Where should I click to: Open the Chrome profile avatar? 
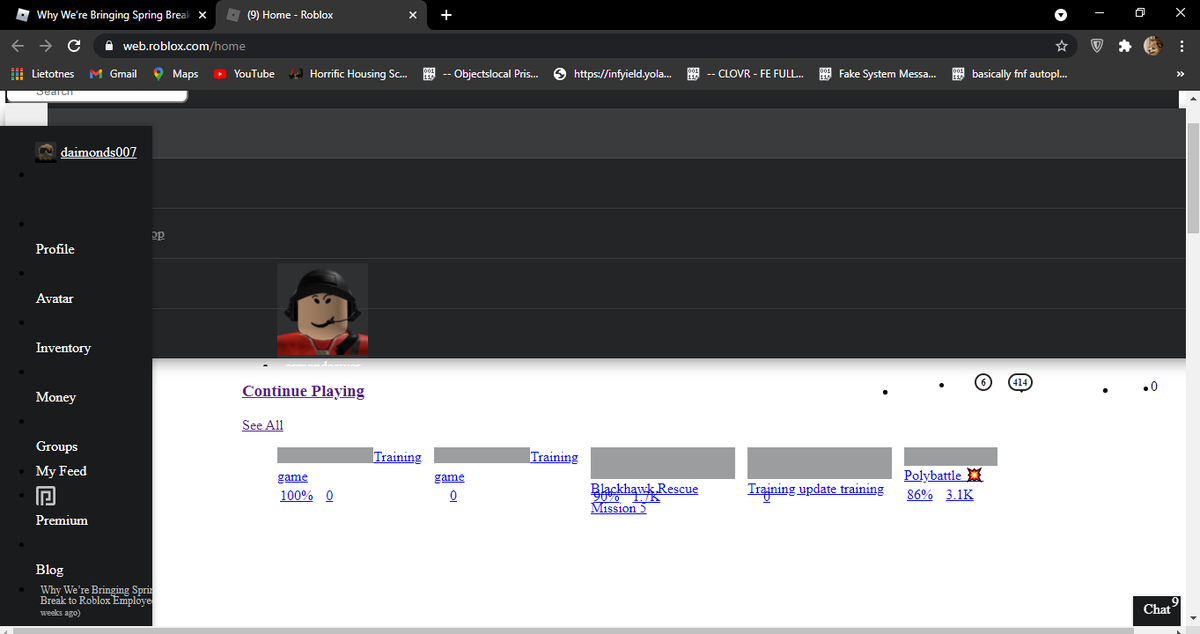(1153, 46)
